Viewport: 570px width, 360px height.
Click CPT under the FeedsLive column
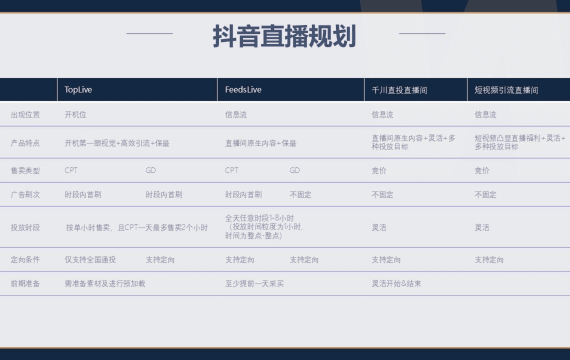click(x=232, y=170)
